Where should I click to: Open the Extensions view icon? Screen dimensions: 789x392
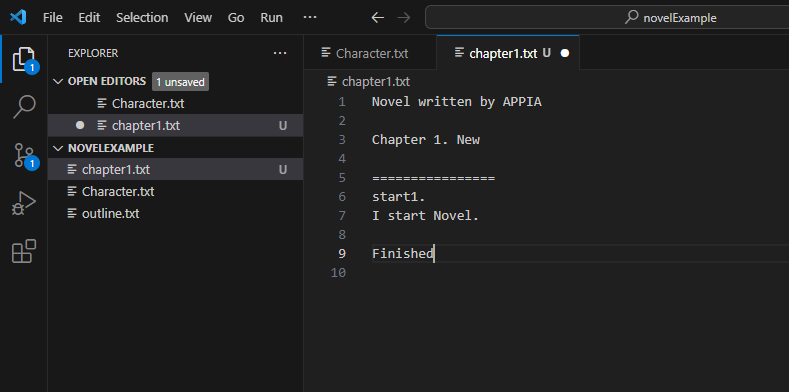click(x=24, y=251)
